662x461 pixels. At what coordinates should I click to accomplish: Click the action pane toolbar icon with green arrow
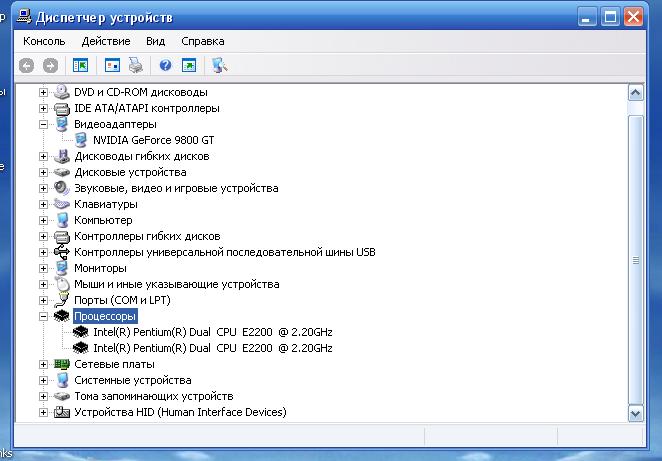coord(189,65)
